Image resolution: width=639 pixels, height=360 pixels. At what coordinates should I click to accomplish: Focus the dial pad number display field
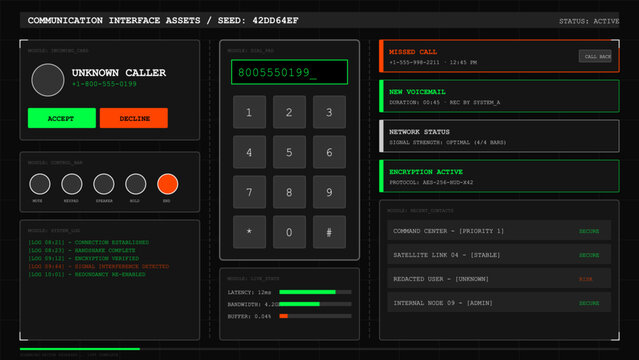pyautogui.click(x=289, y=72)
